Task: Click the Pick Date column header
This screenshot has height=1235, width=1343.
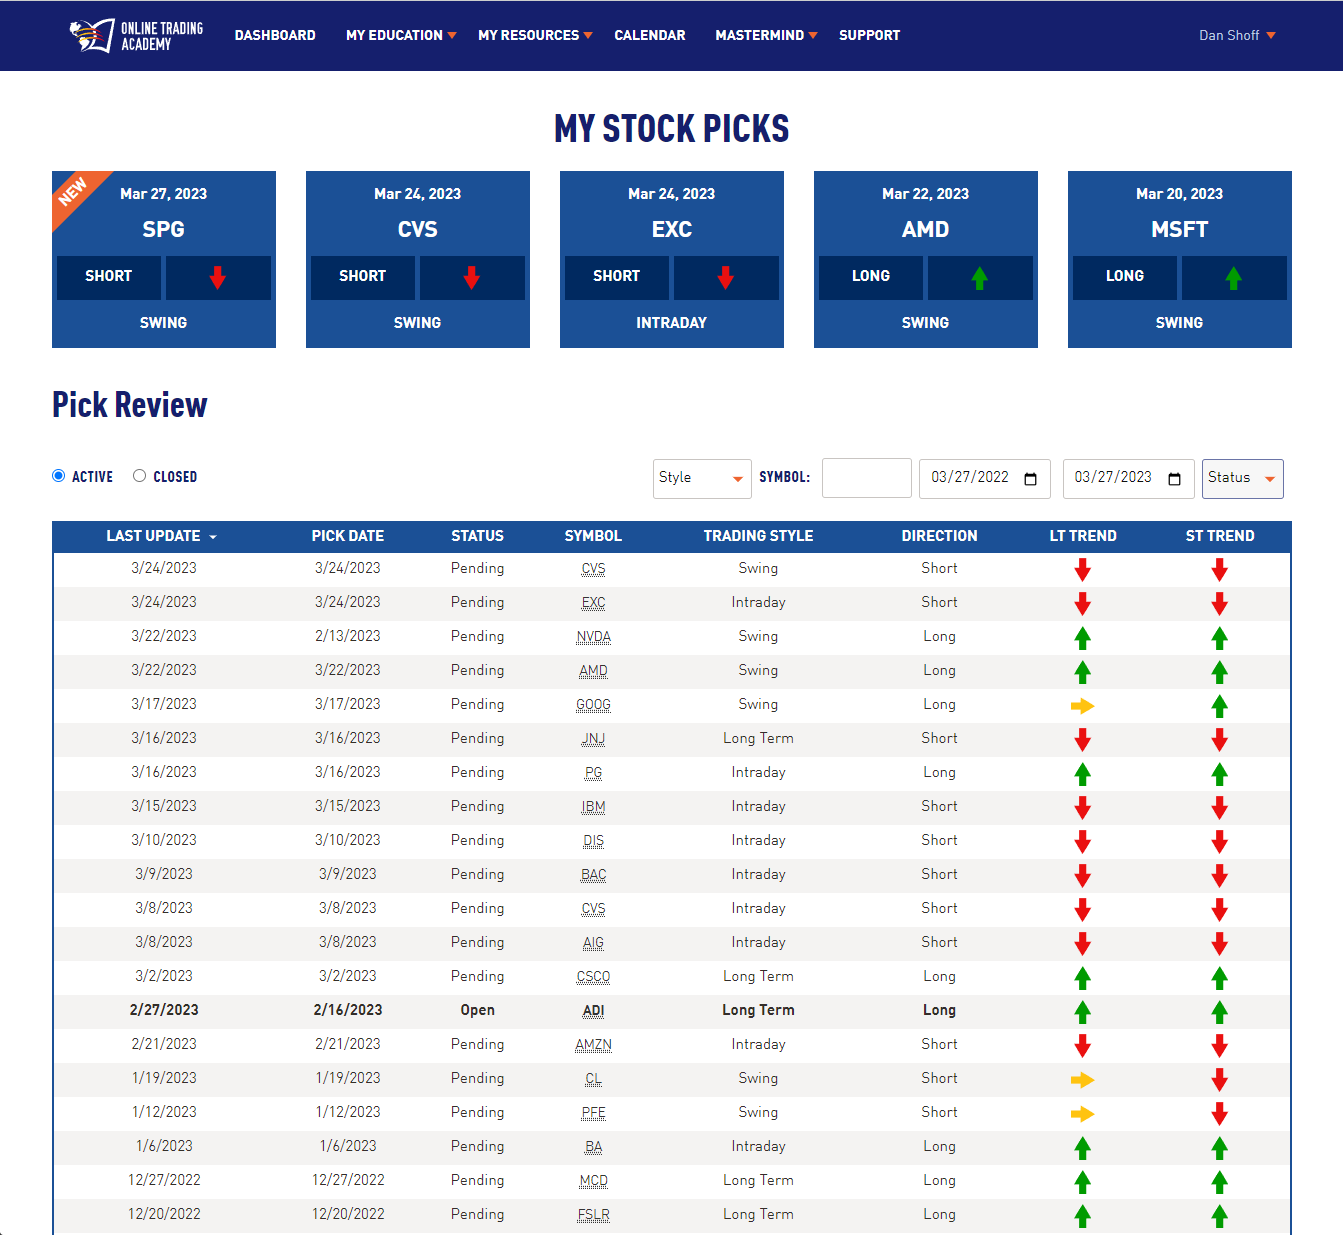Action: click(x=348, y=536)
